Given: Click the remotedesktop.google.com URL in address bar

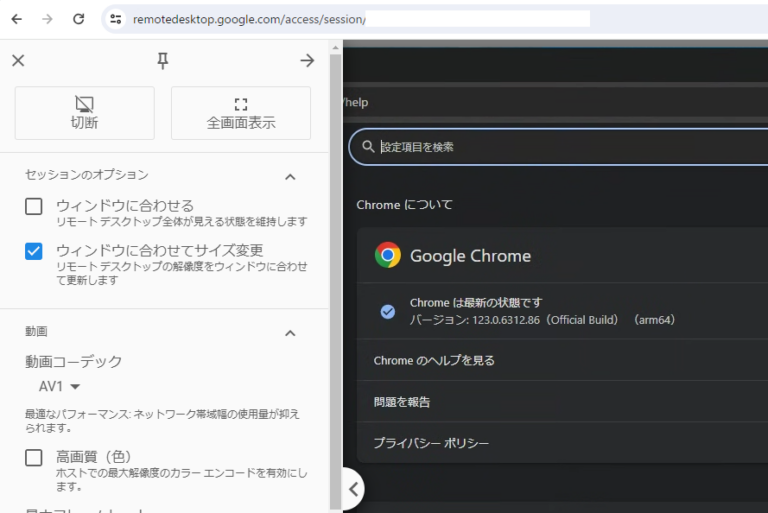Looking at the screenshot, I should [x=249, y=19].
